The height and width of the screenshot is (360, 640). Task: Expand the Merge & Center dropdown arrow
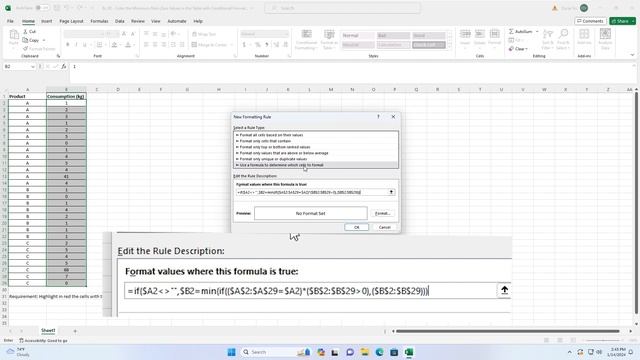231,44
